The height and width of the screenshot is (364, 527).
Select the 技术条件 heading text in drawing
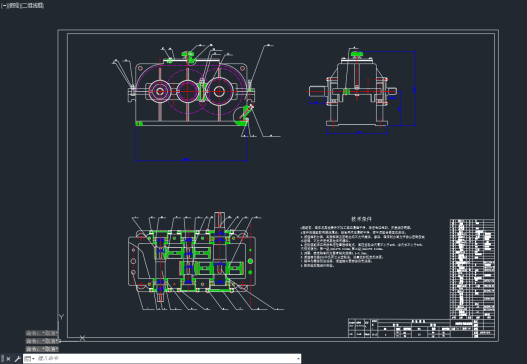pos(362,219)
